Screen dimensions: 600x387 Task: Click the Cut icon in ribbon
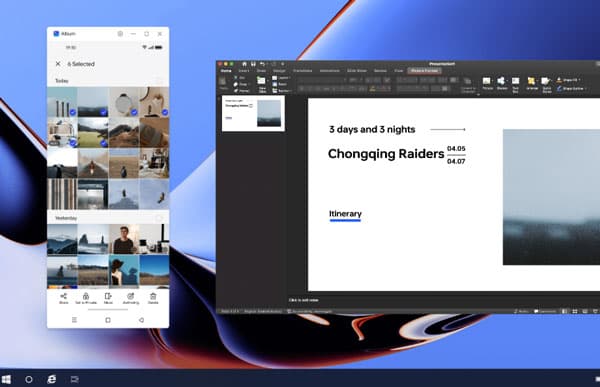236,78
